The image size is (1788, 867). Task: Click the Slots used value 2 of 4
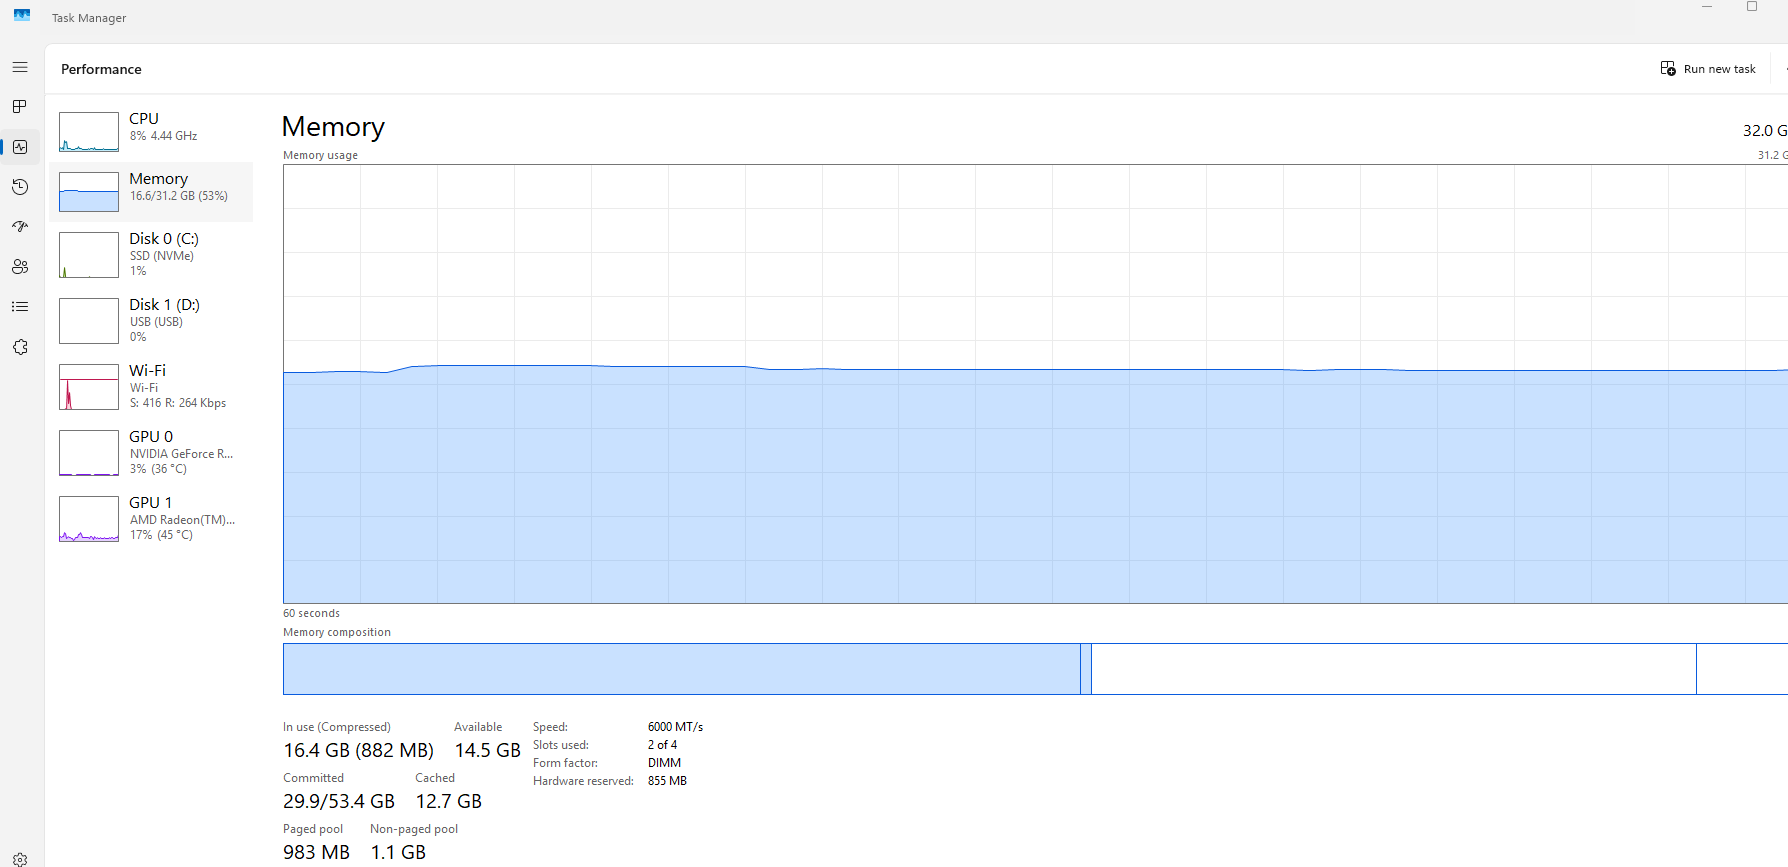(662, 745)
